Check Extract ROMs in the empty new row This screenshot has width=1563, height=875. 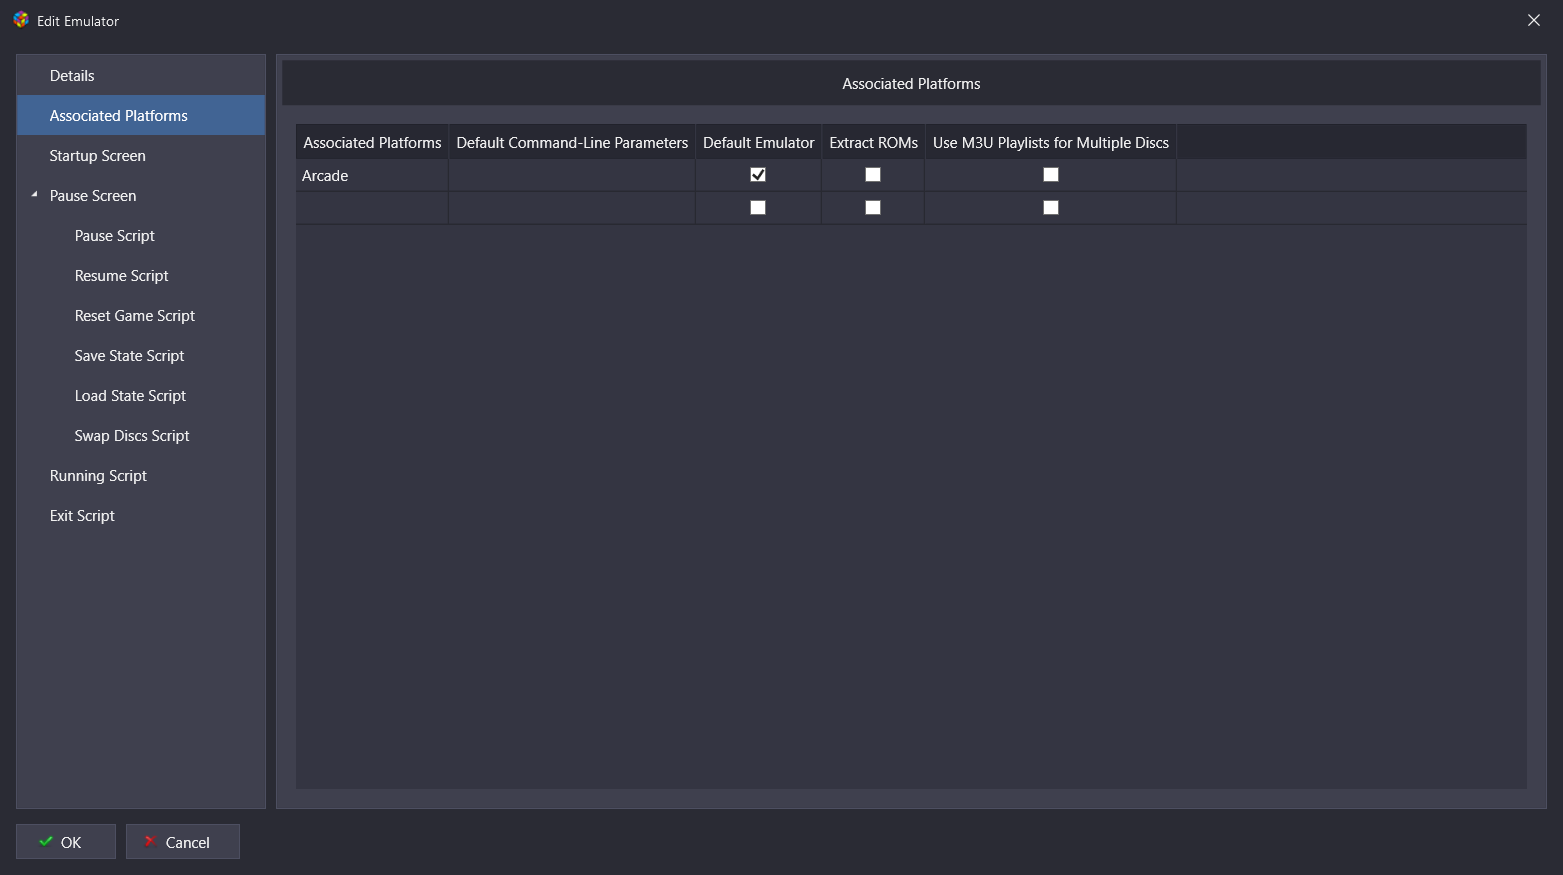(873, 208)
